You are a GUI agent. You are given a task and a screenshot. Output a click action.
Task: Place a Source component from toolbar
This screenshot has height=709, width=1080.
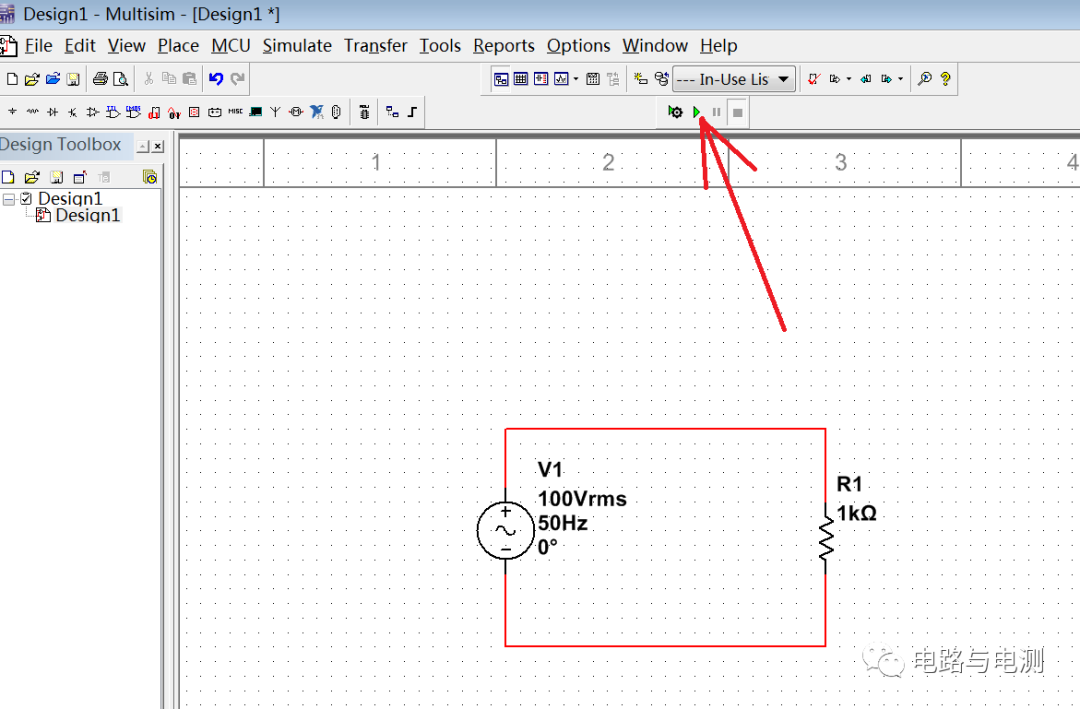tap(12, 112)
